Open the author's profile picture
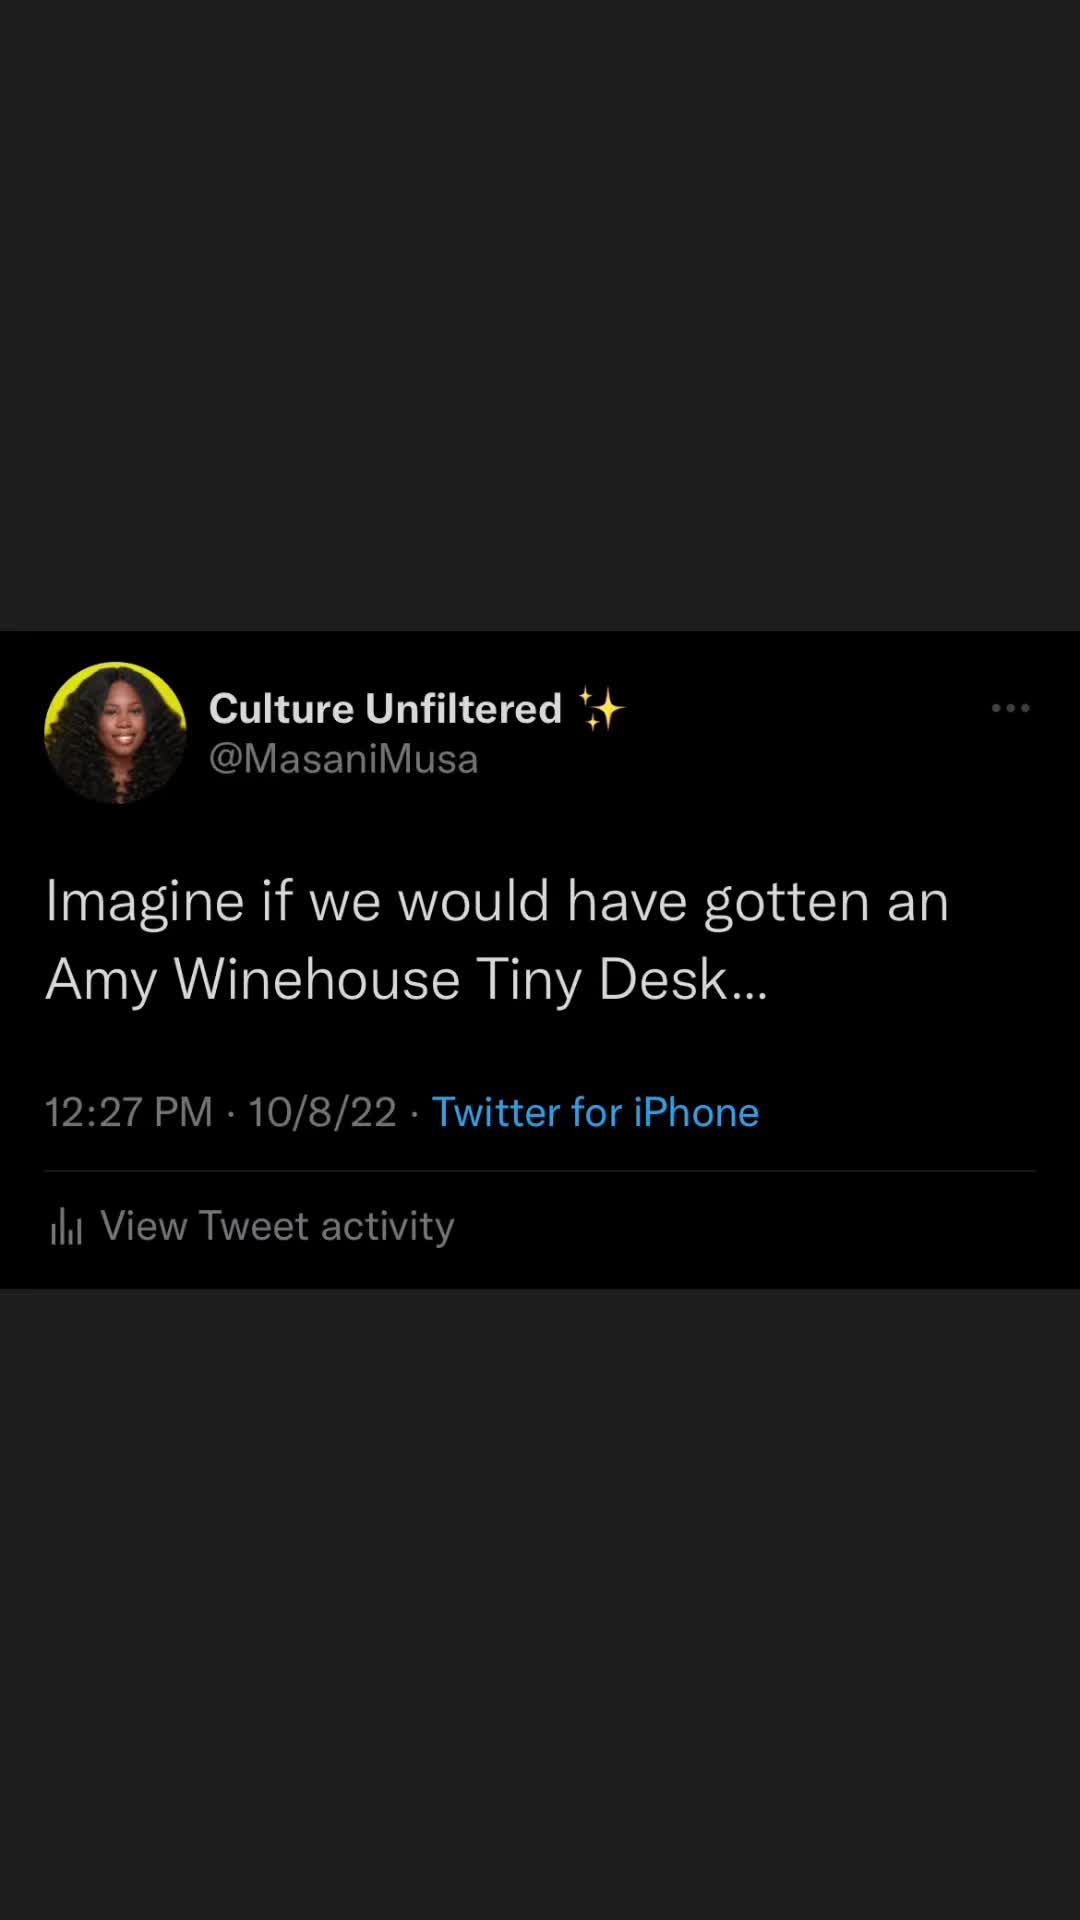Viewport: 1080px width, 1920px height. tap(115, 733)
